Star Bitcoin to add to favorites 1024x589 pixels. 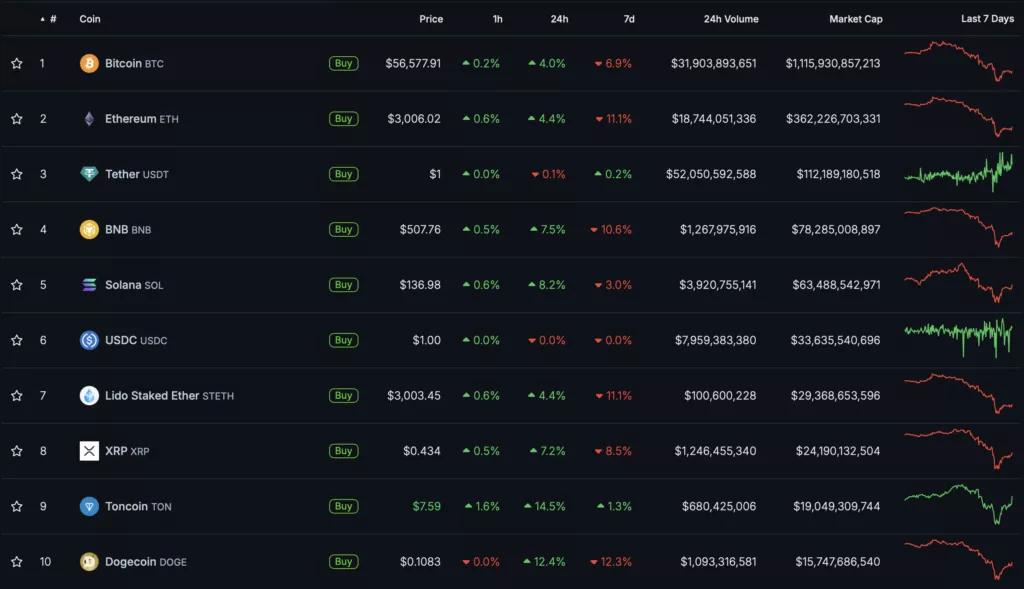pyautogui.click(x=17, y=63)
